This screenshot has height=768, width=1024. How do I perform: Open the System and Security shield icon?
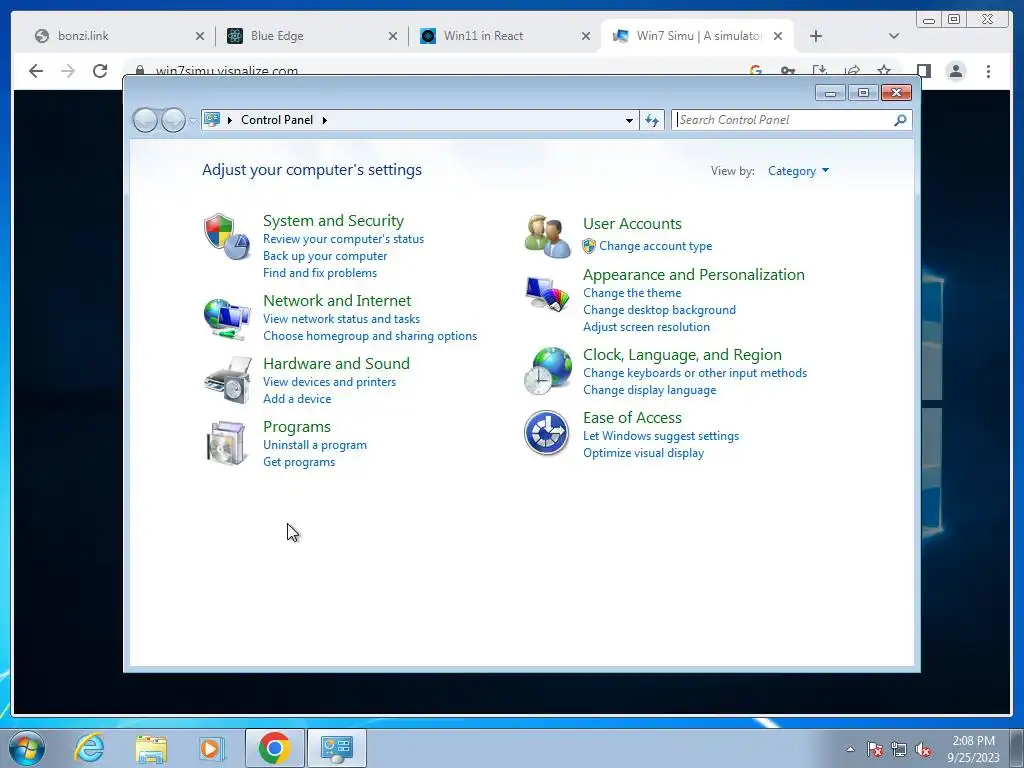tap(226, 236)
